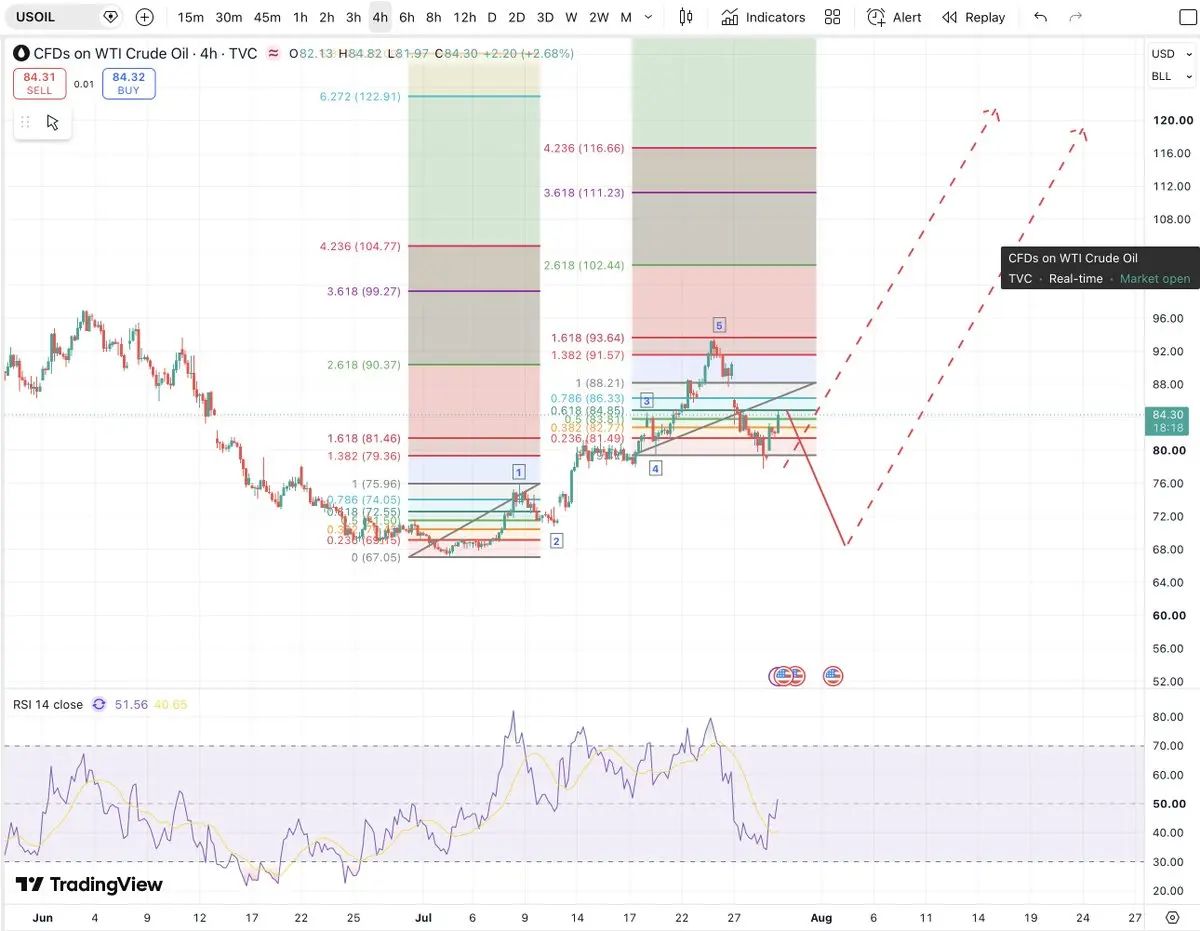Click the Elliott wave label 1
The image size is (1200, 931).
pyautogui.click(x=519, y=472)
